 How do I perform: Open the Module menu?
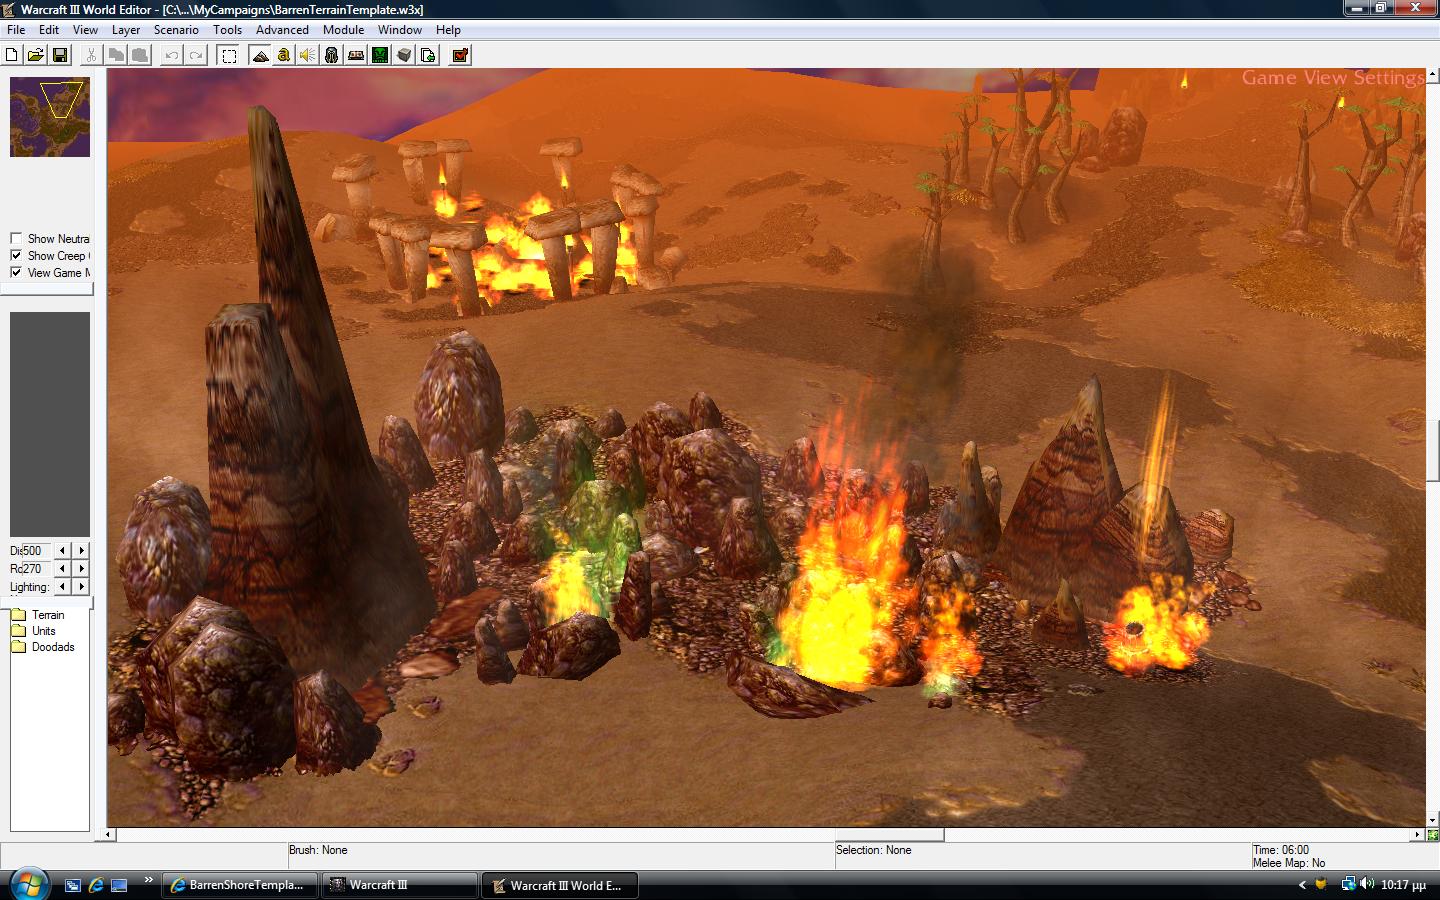tap(343, 30)
